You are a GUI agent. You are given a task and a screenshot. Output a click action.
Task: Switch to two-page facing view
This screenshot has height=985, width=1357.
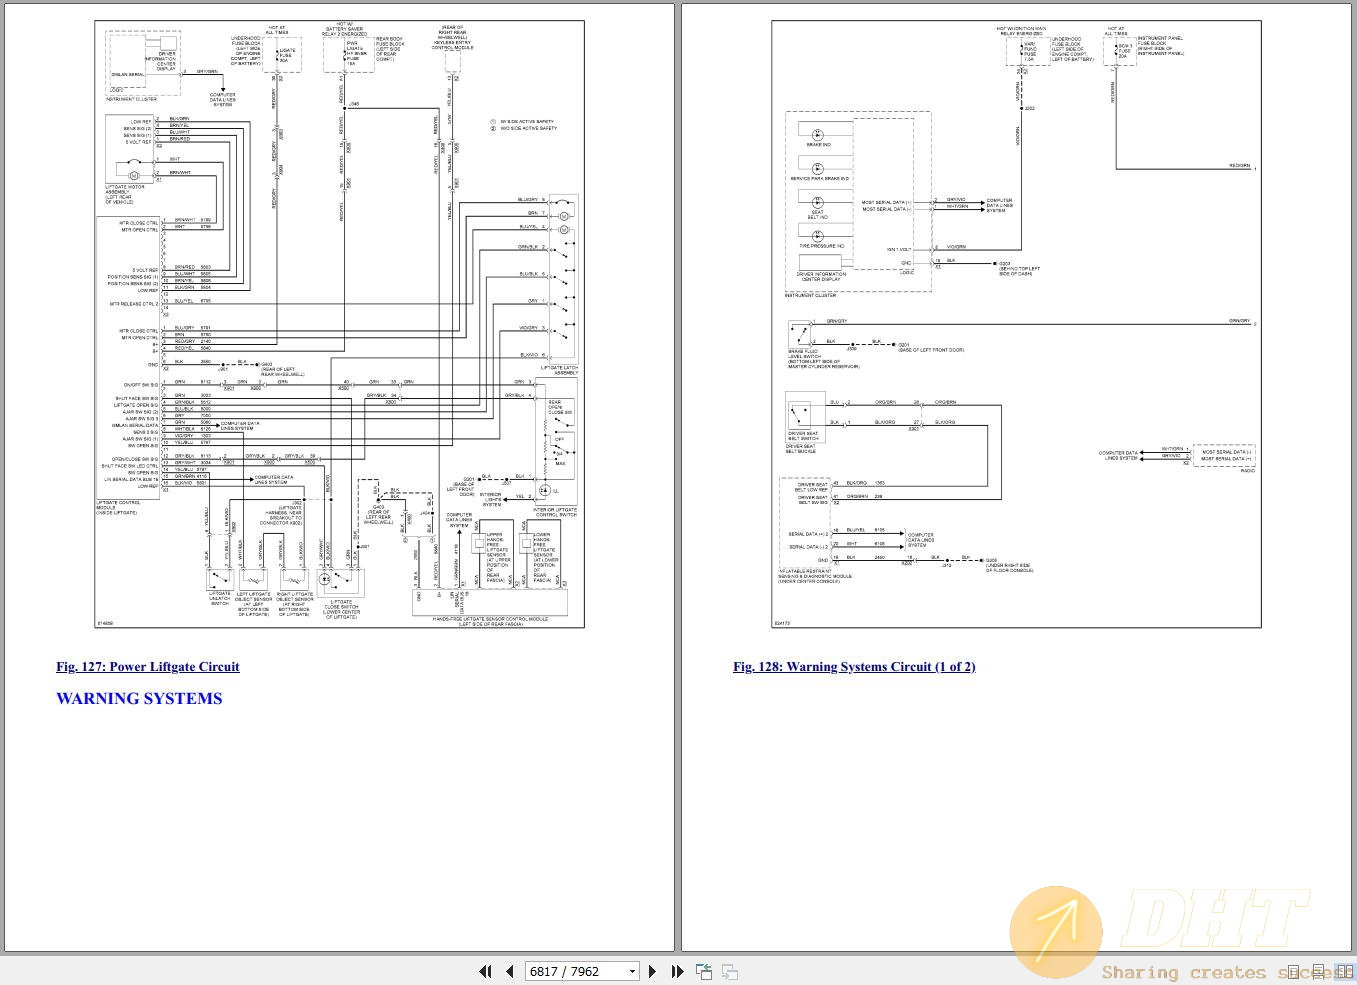point(1345,972)
